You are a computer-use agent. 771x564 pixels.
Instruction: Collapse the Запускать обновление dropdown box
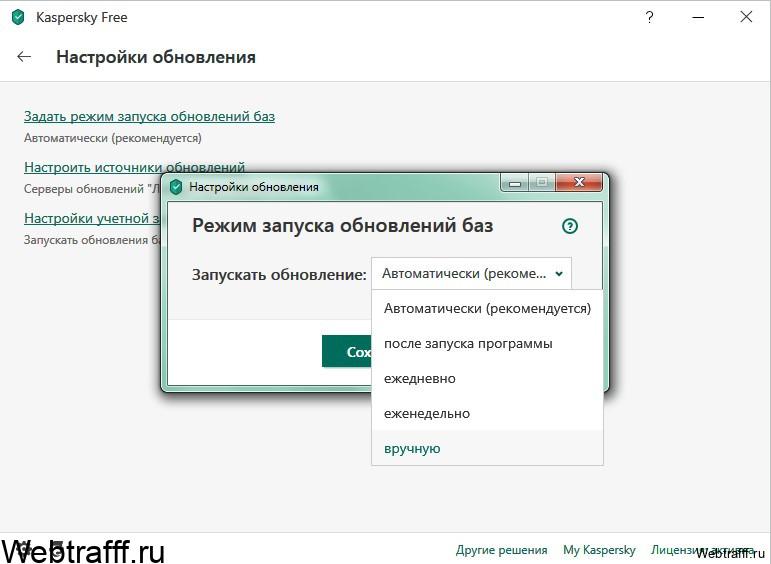tap(472, 273)
